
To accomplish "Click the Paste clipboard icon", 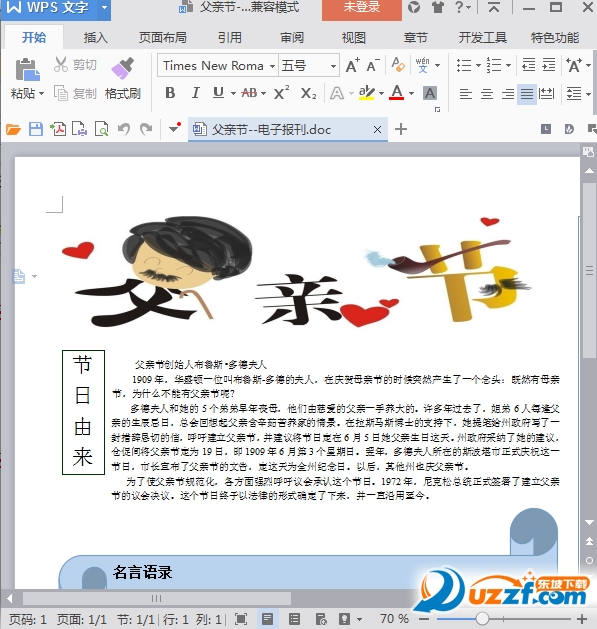I will point(27,69).
